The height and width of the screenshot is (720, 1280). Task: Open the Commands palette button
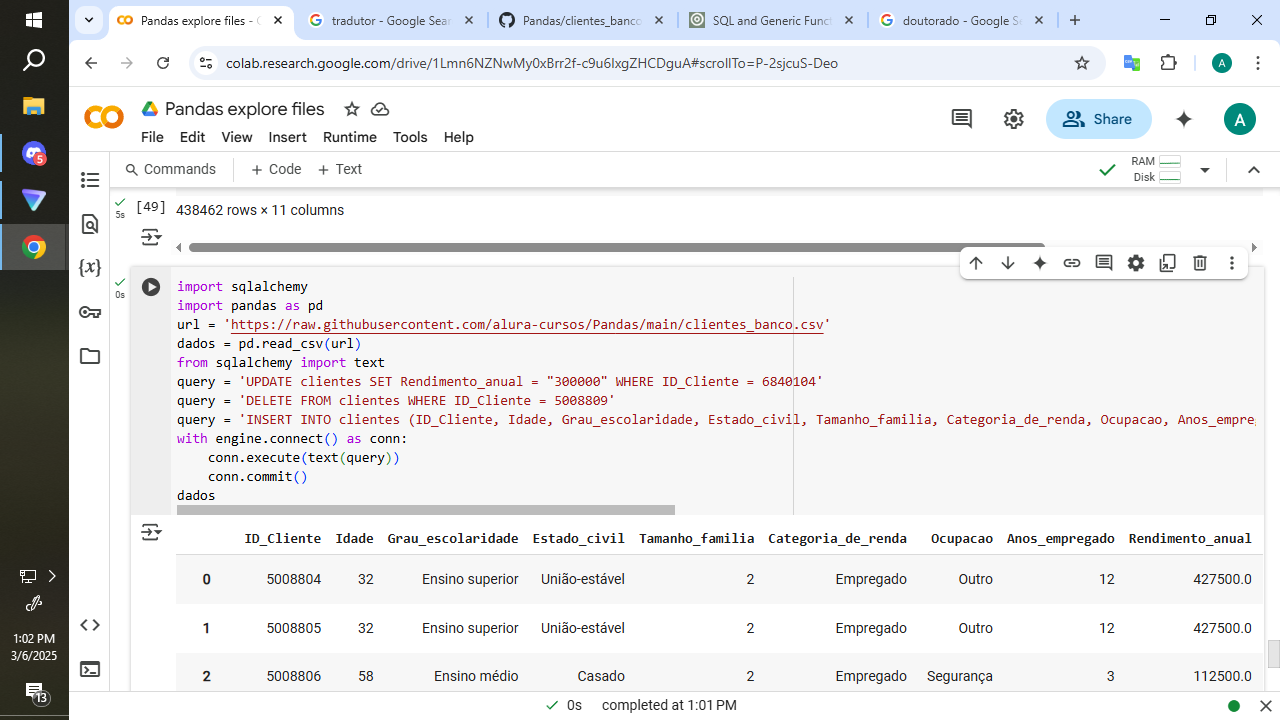(x=170, y=169)
